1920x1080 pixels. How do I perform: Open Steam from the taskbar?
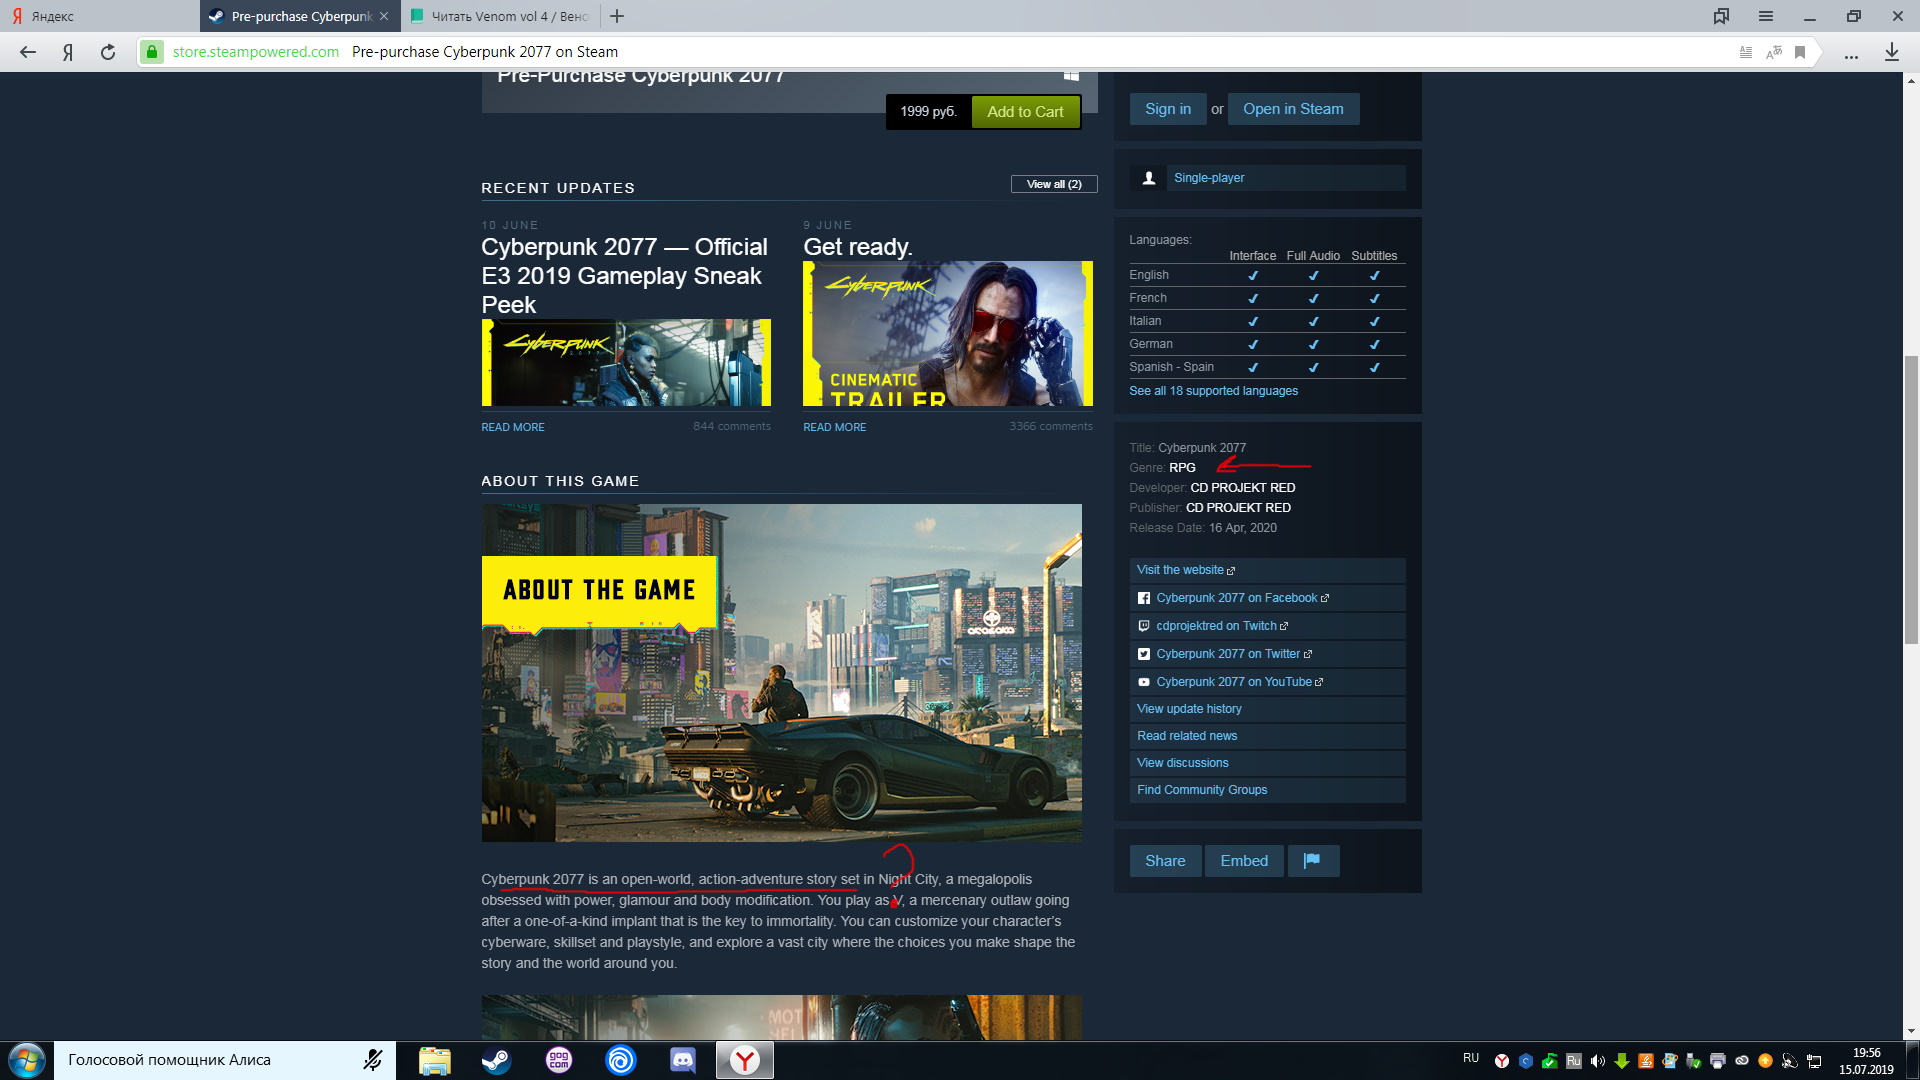(x=496, y=1060)
